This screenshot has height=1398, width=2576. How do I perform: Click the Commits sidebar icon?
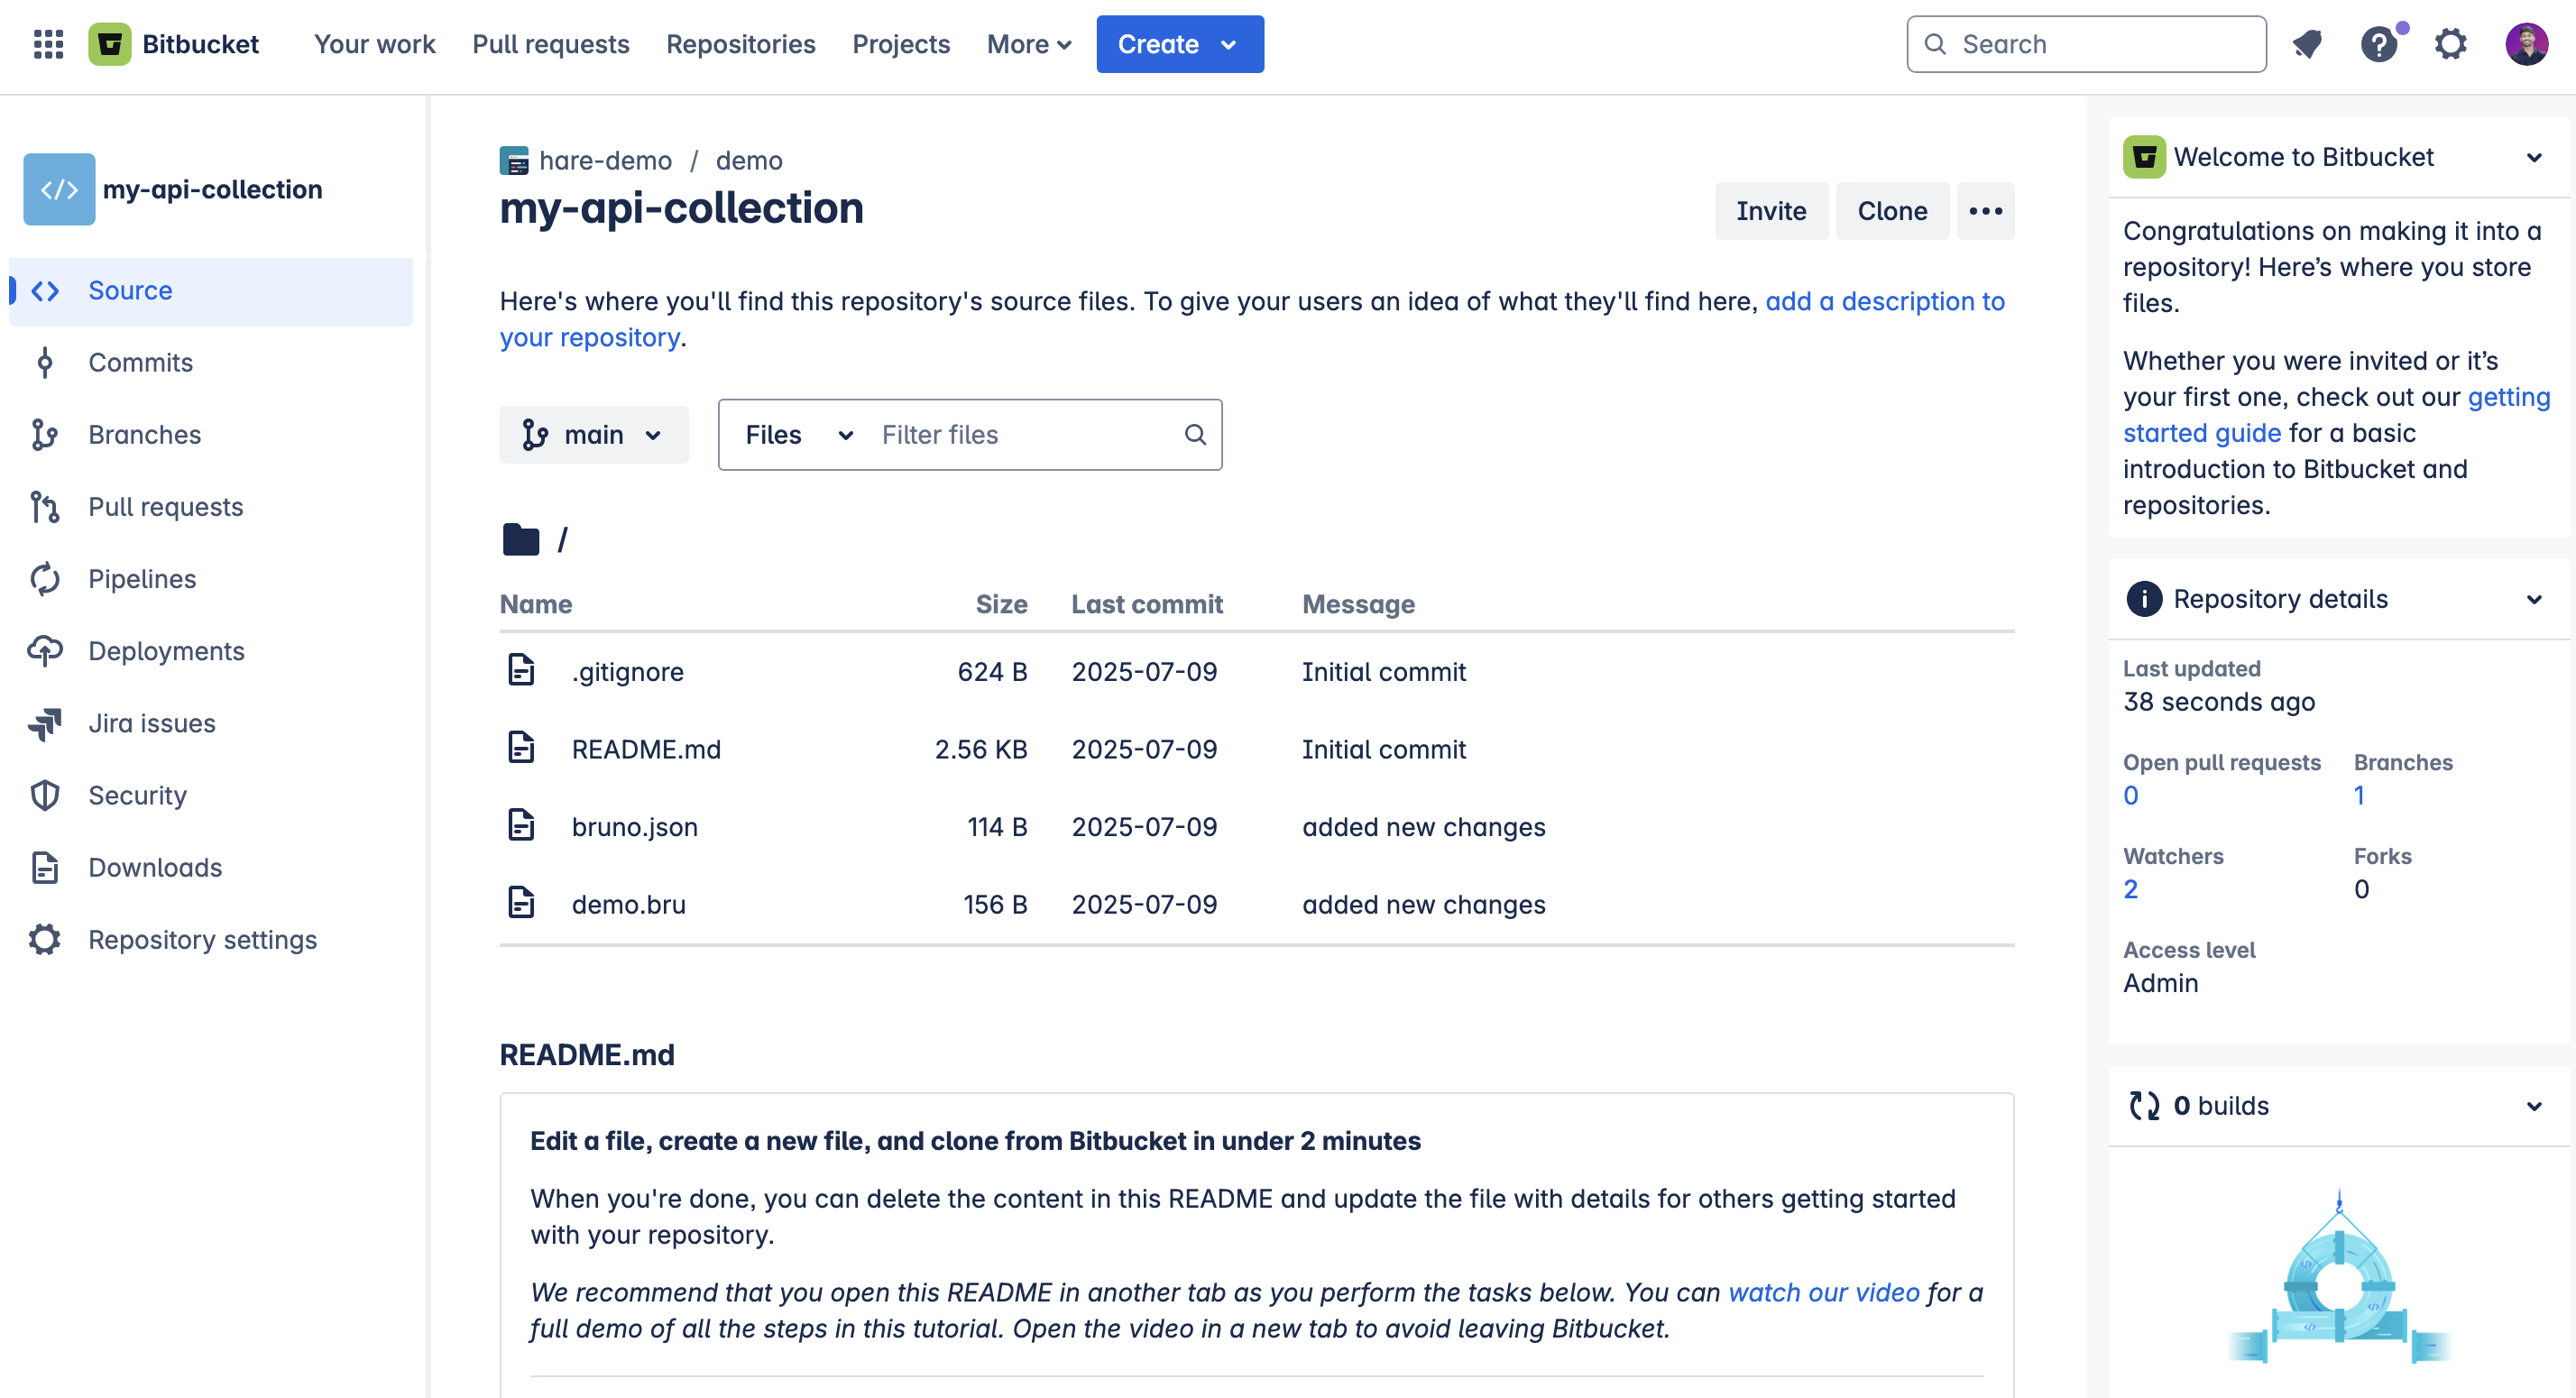[x=45, y=363]
